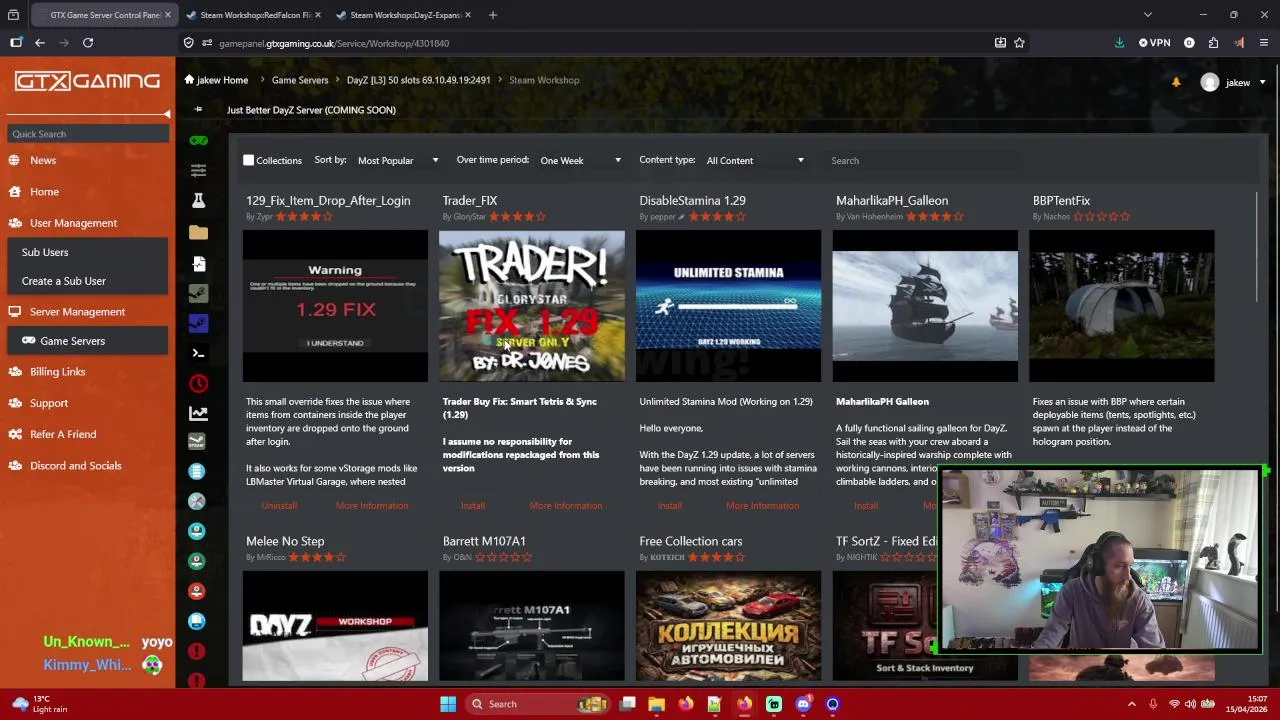Image resolution: width=1280 pixels, height=720 pixels.
Task: Click the home icon next to jakew Home
Action: point(189,80)
